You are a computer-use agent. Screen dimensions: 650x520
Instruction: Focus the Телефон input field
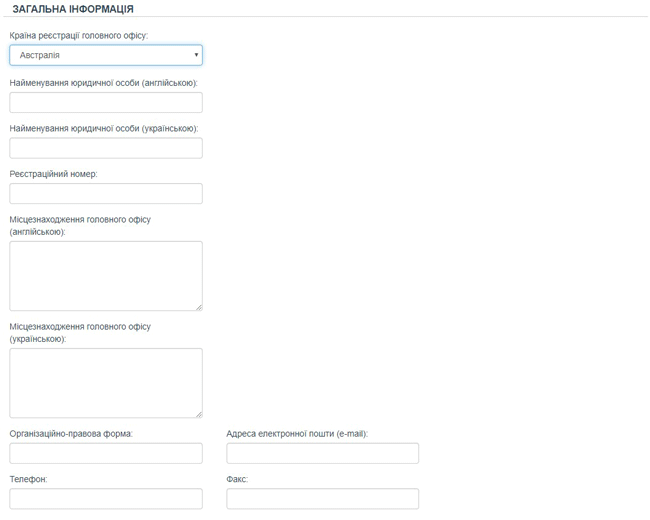[x=106, y=499]
